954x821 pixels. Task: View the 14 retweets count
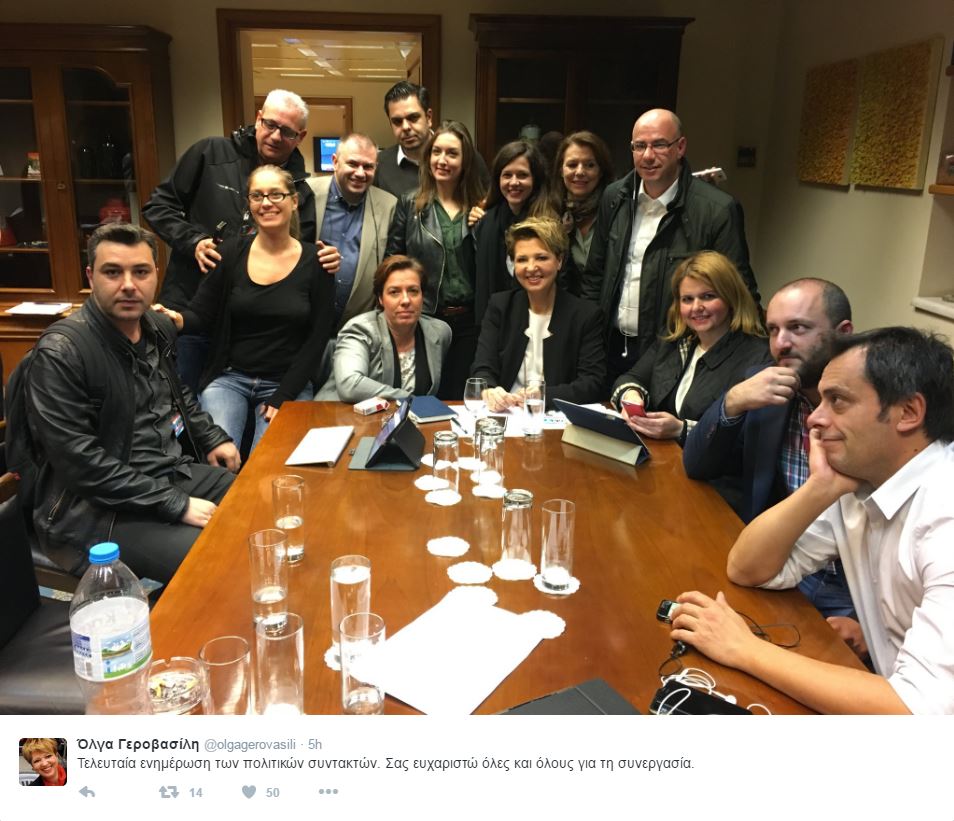(195, 792)
